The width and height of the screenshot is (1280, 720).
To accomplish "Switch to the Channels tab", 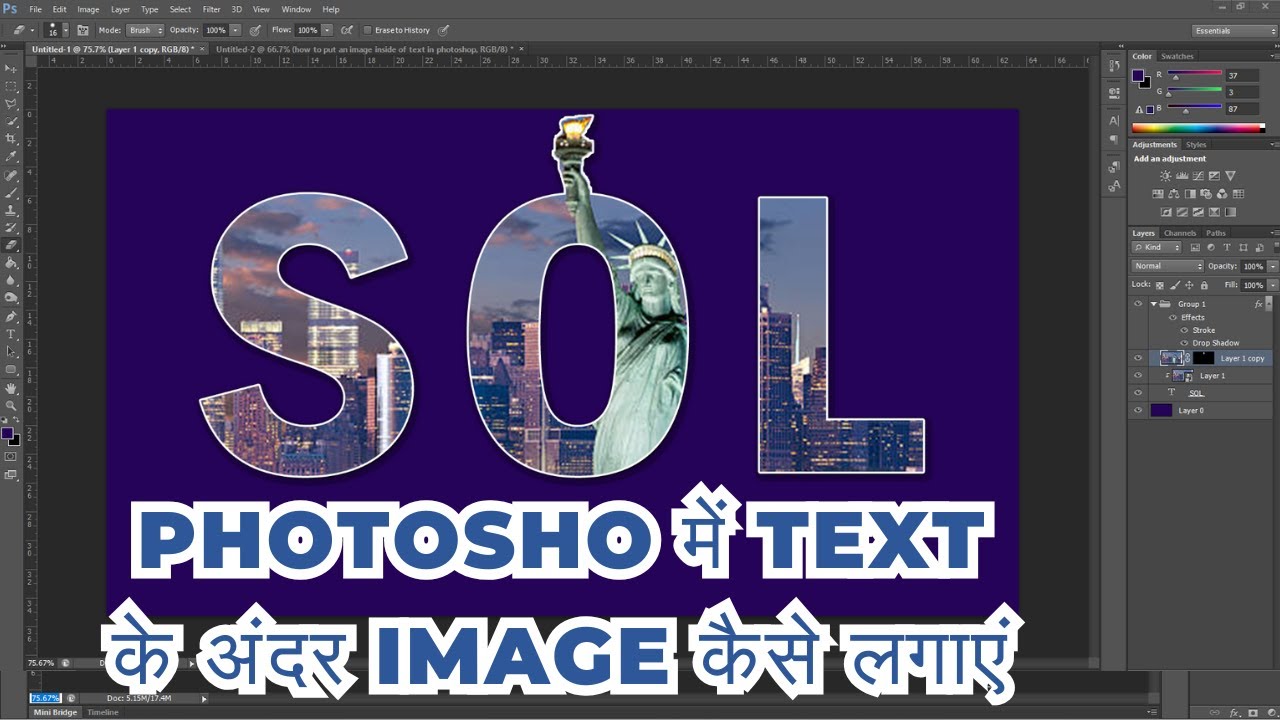I will 1179,233.
